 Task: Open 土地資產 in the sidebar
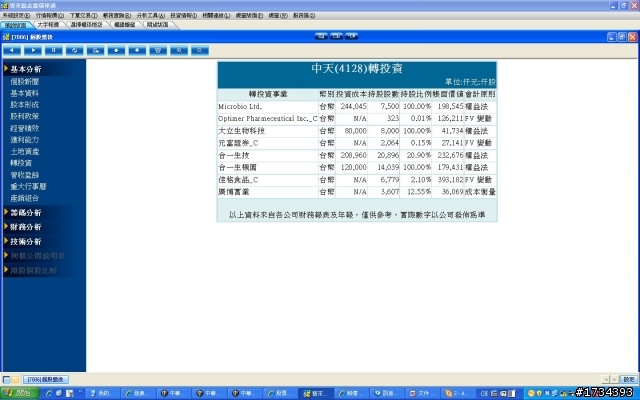(24, 151)
